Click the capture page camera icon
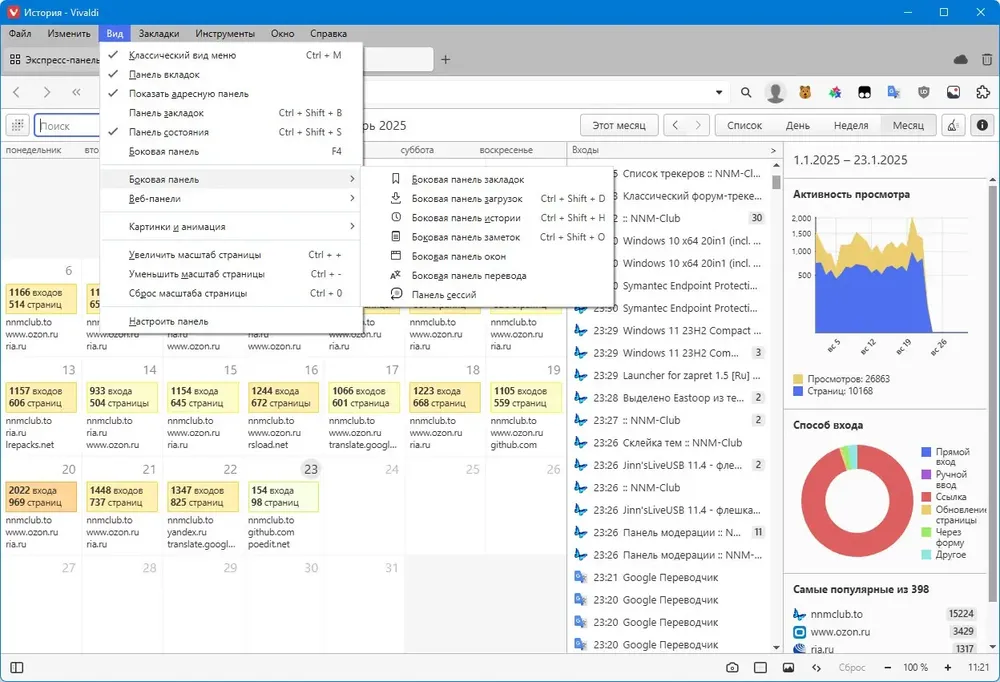The height and width of the screenshot is (682, 1000). 732,667
